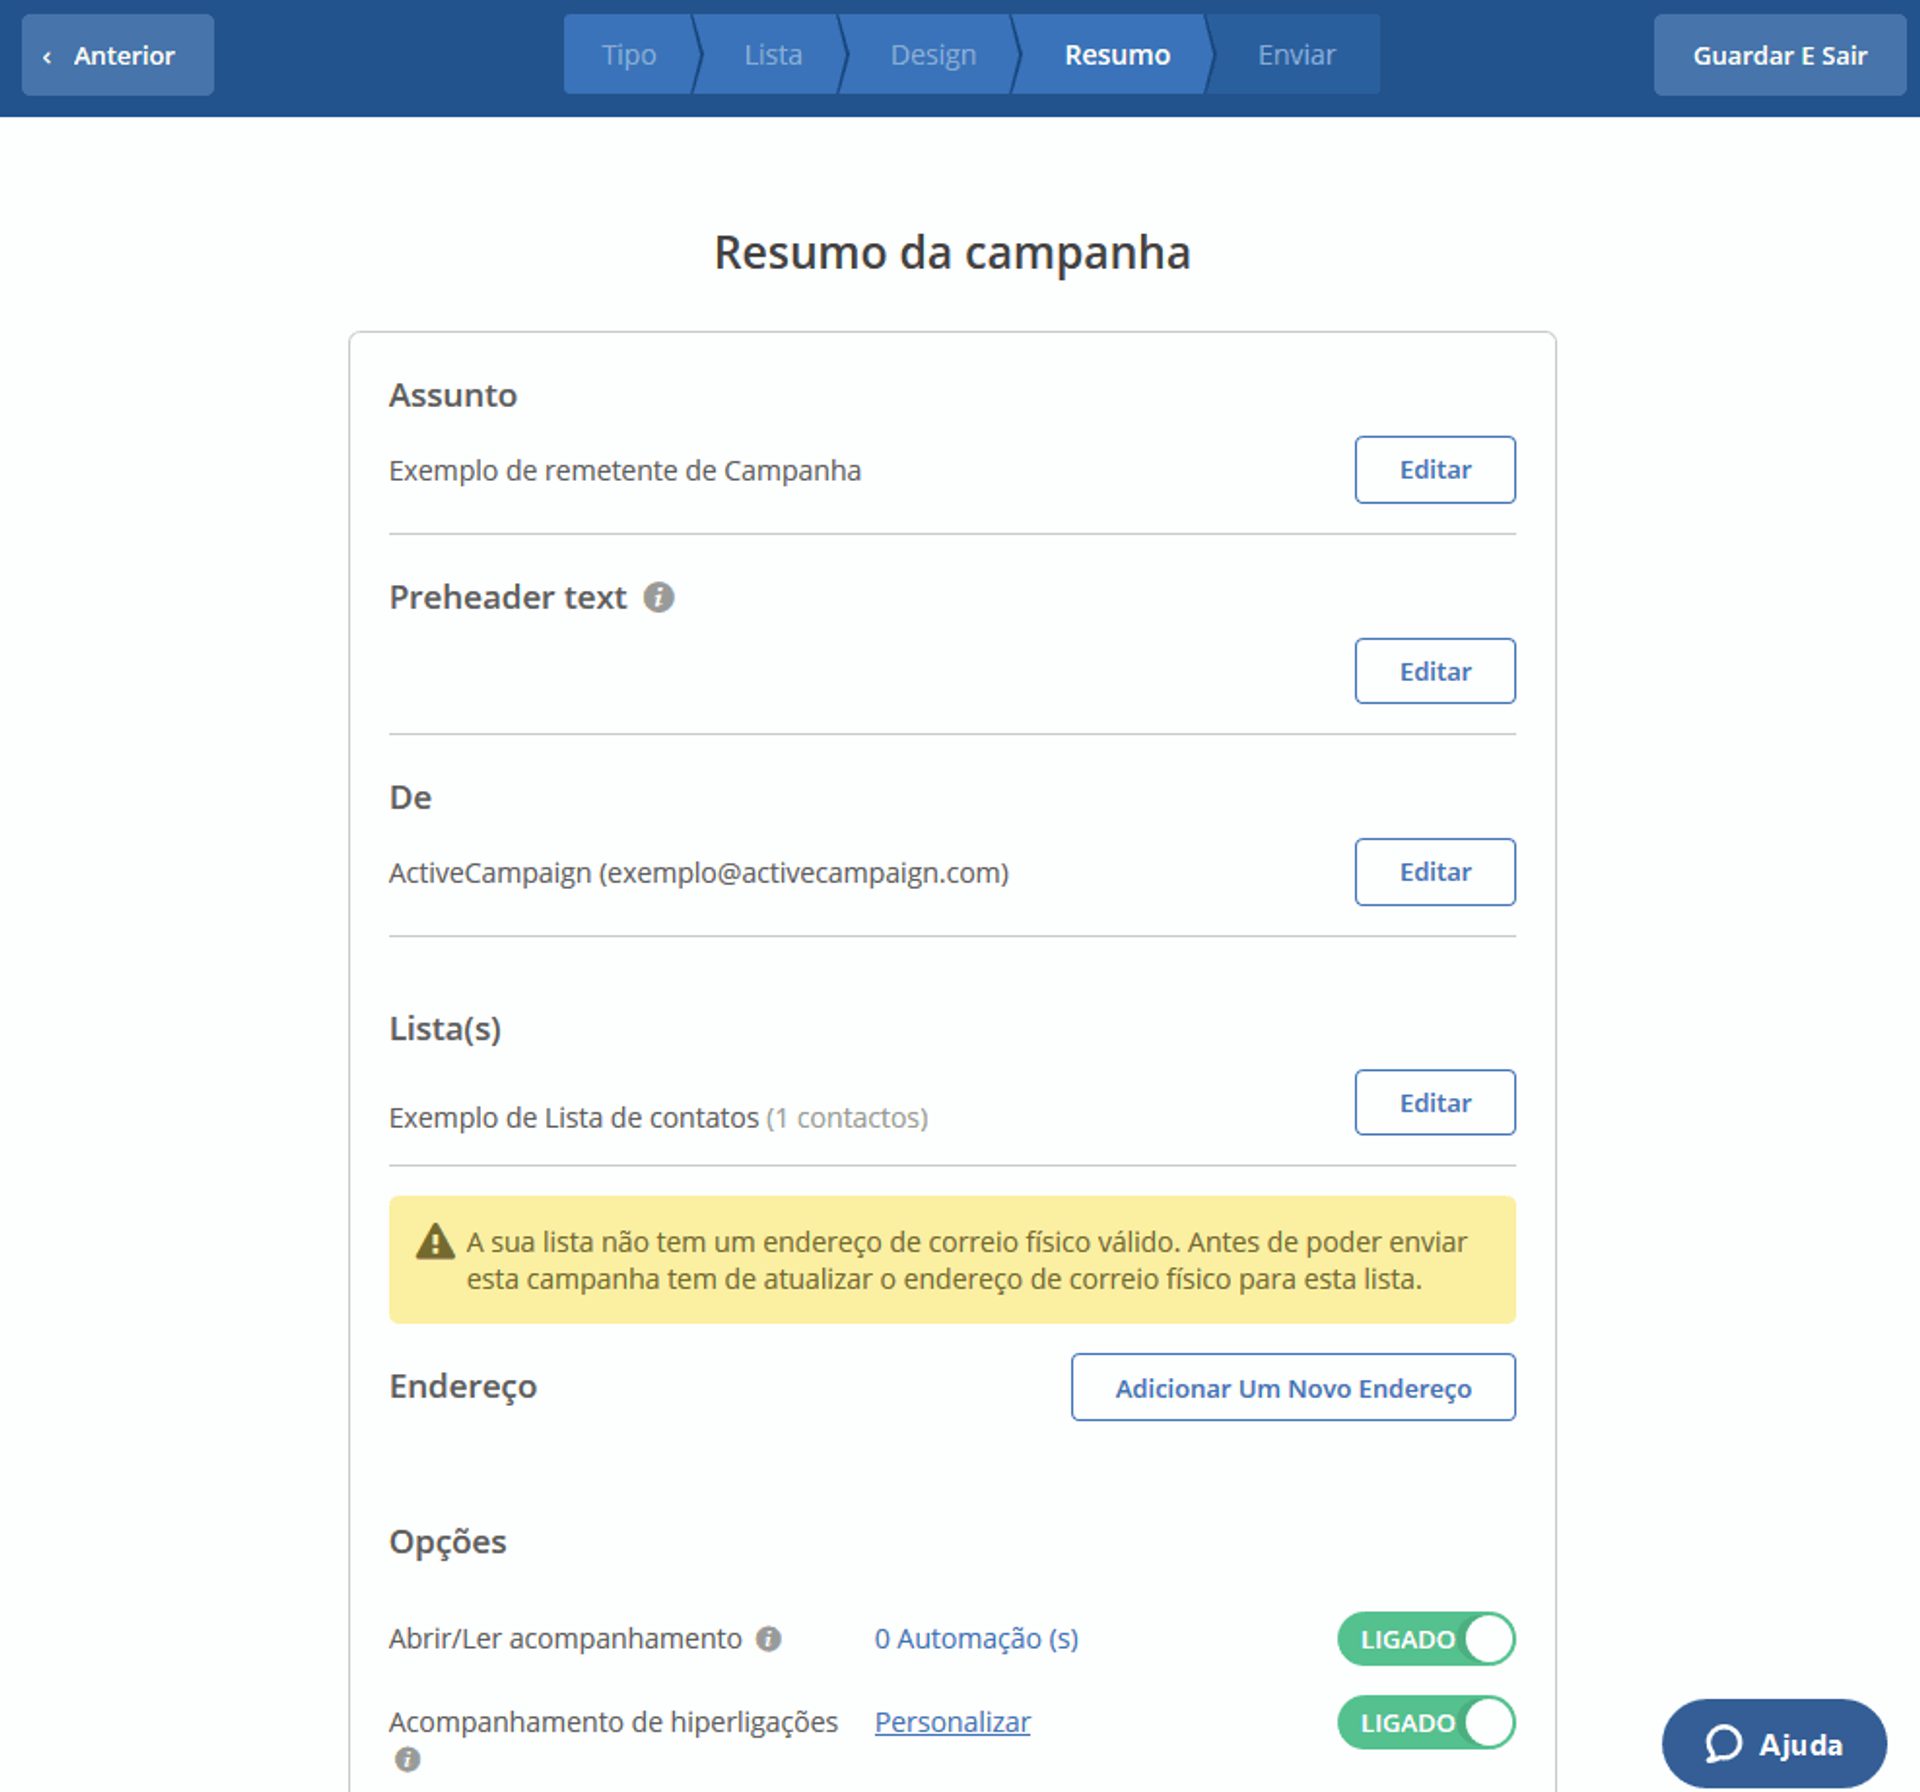1920x1792 pixels.
Task: Open the Personalizar link
Action: point(951,1722)
